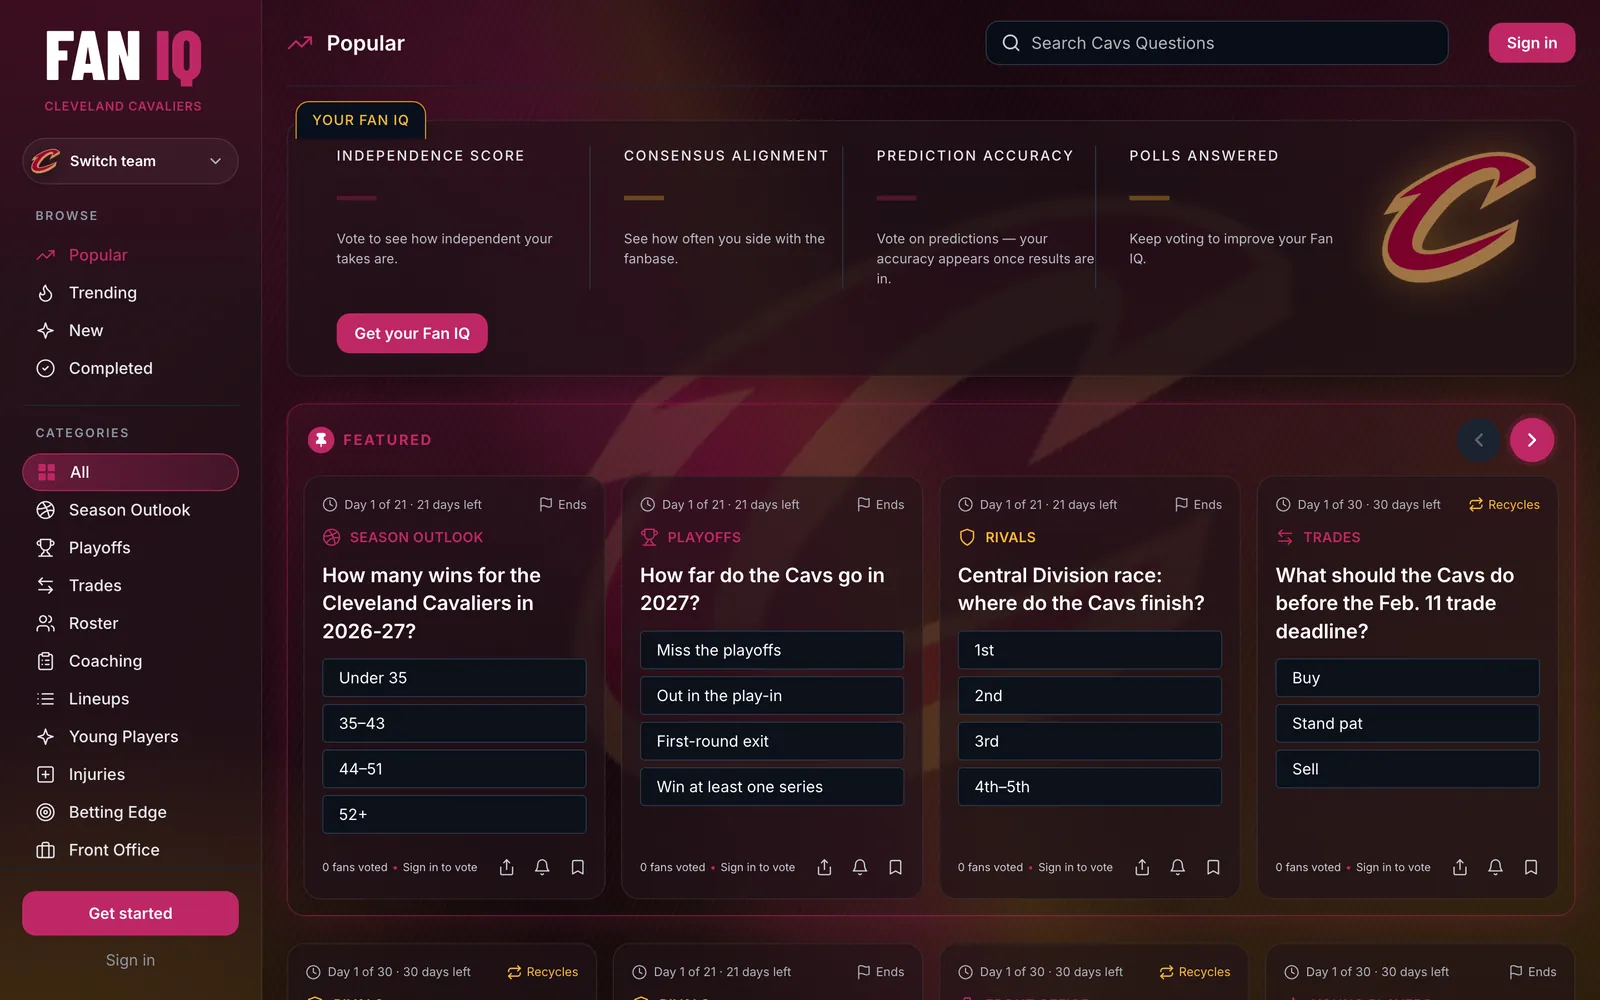Select the All categories filter
Screen dimensions: 1600x1000
[x=130, y=472]
